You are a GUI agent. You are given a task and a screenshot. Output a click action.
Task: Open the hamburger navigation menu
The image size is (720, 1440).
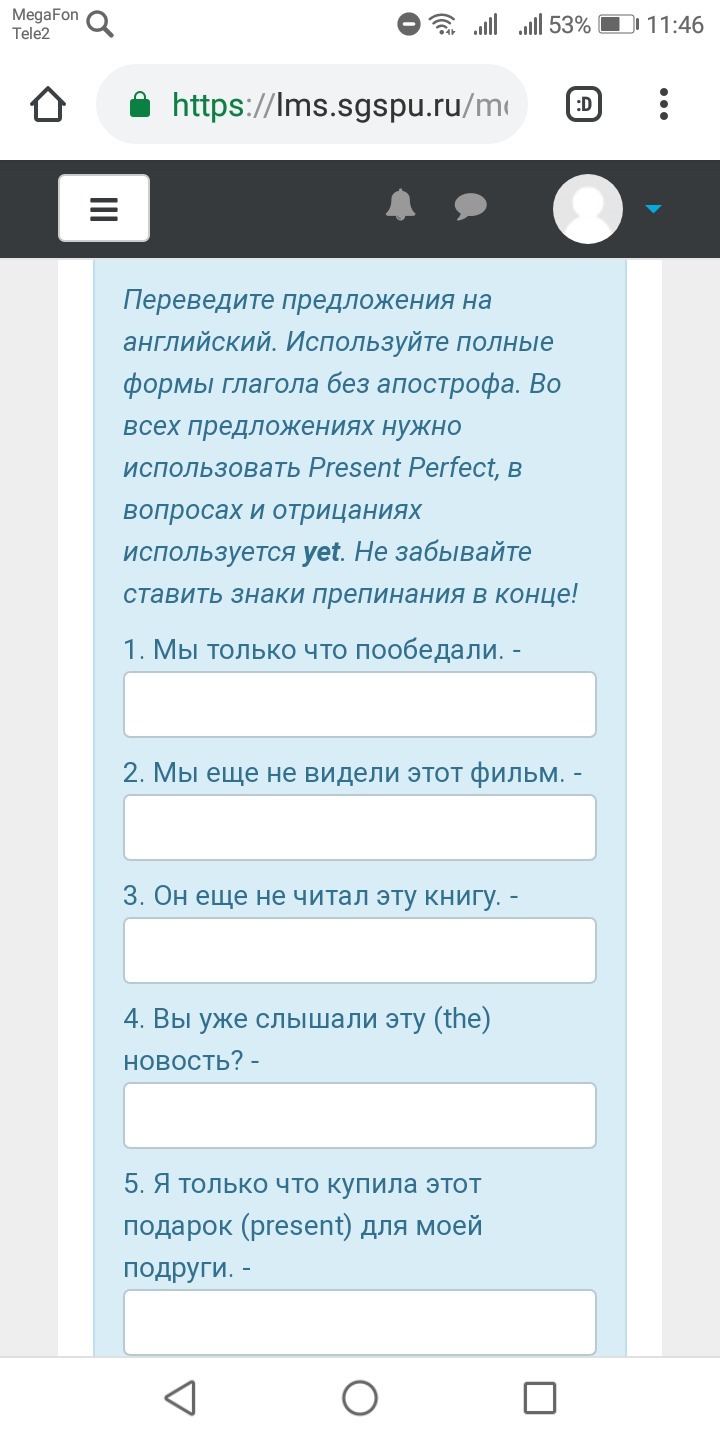(104, 208)
